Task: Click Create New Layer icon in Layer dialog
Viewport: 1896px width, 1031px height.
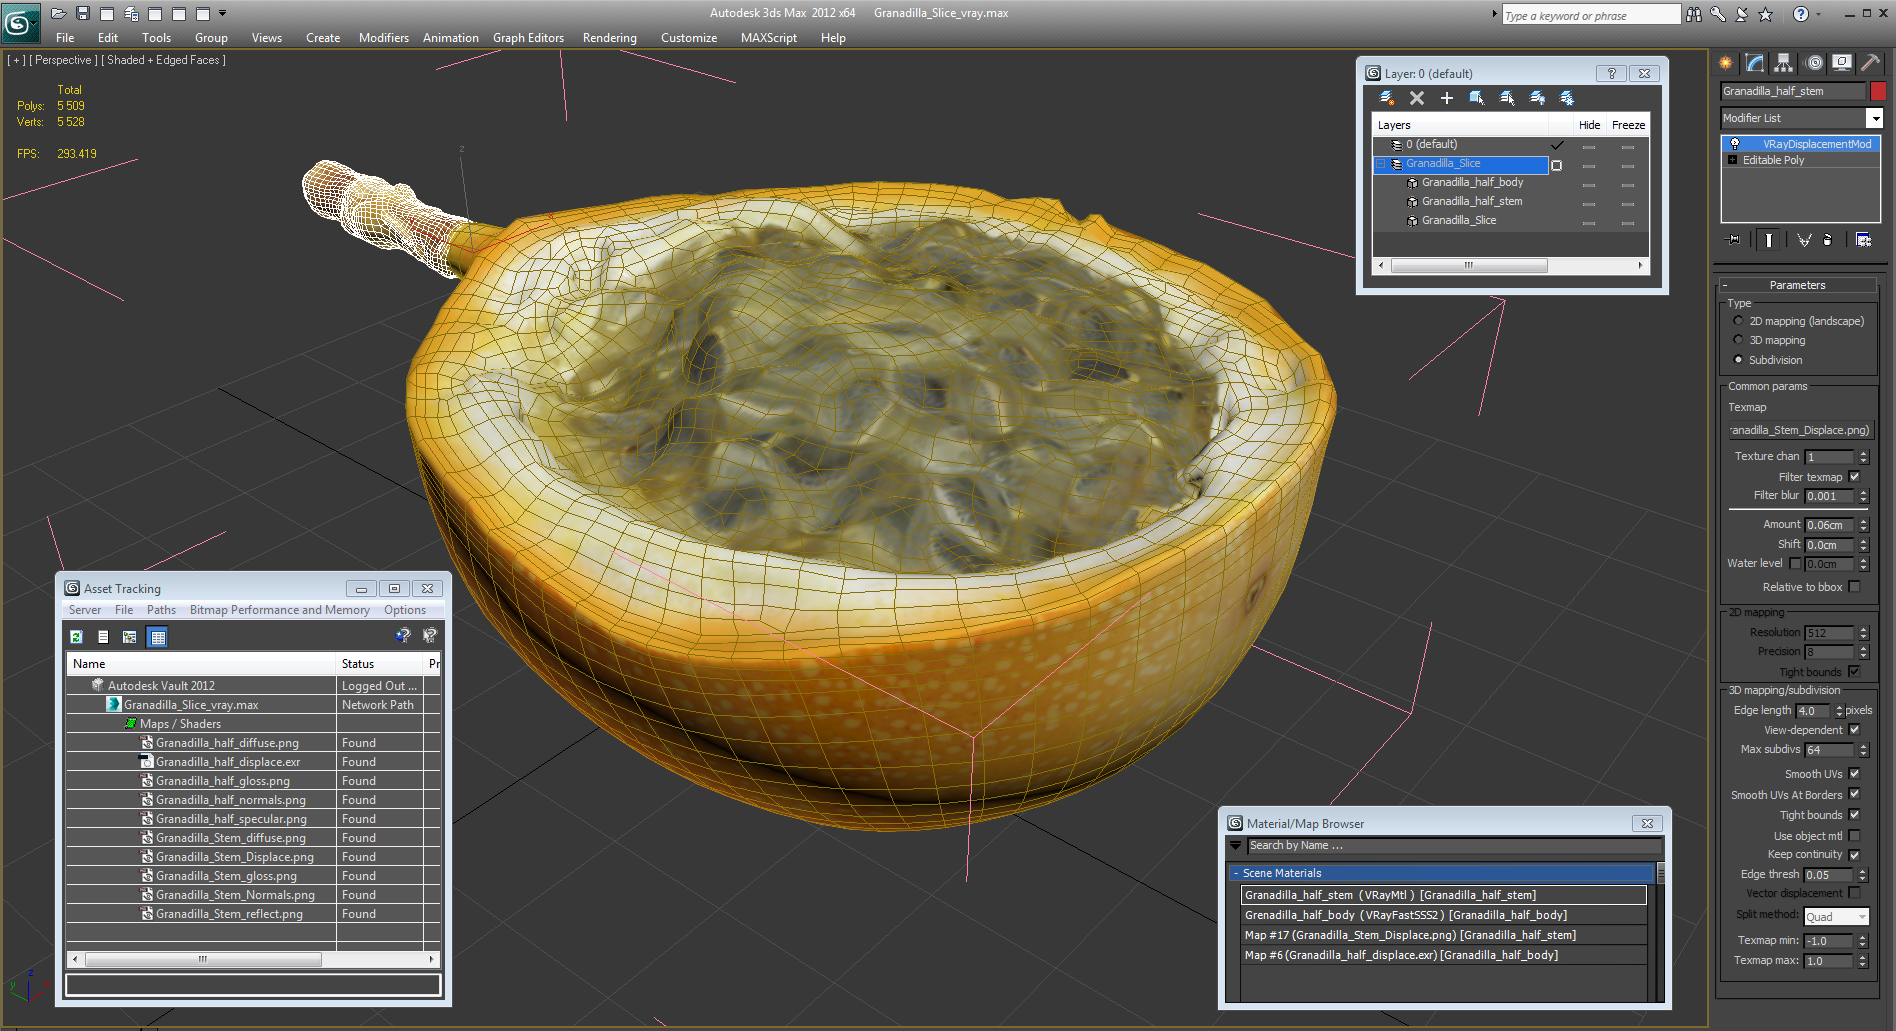Action: click(x=1387, y=98)
